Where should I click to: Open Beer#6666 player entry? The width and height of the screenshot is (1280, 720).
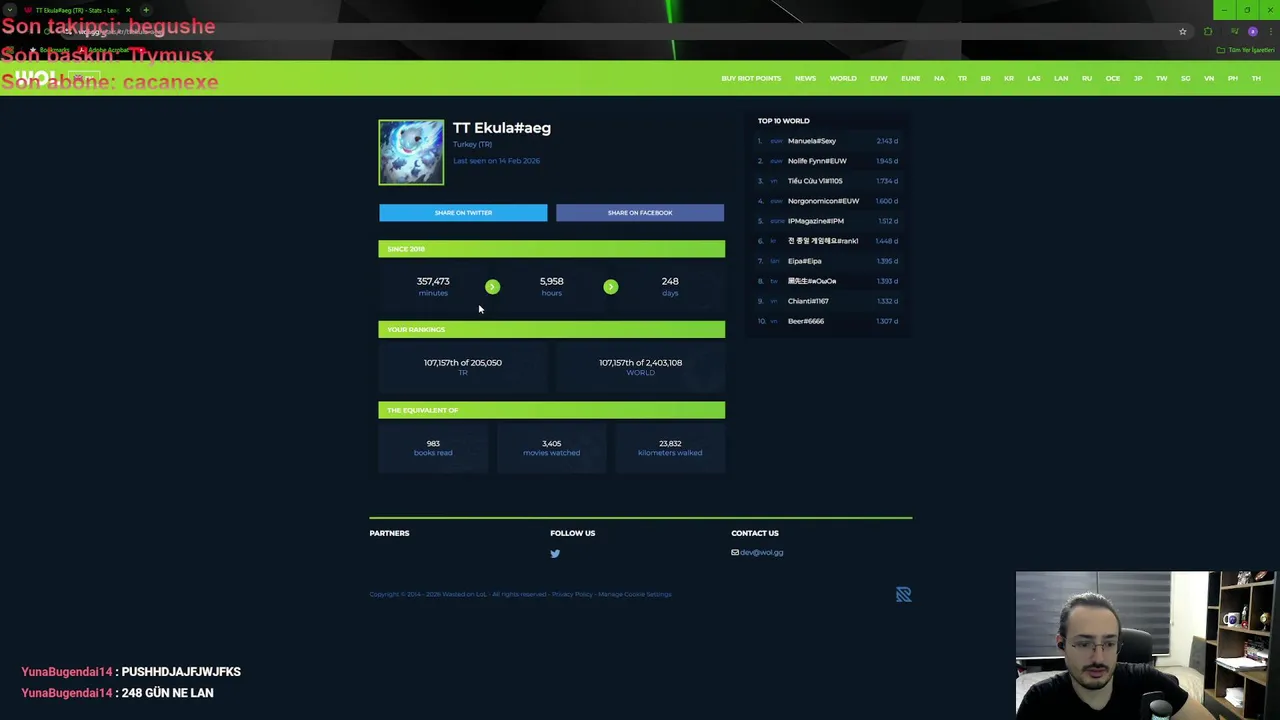(805, 321)
